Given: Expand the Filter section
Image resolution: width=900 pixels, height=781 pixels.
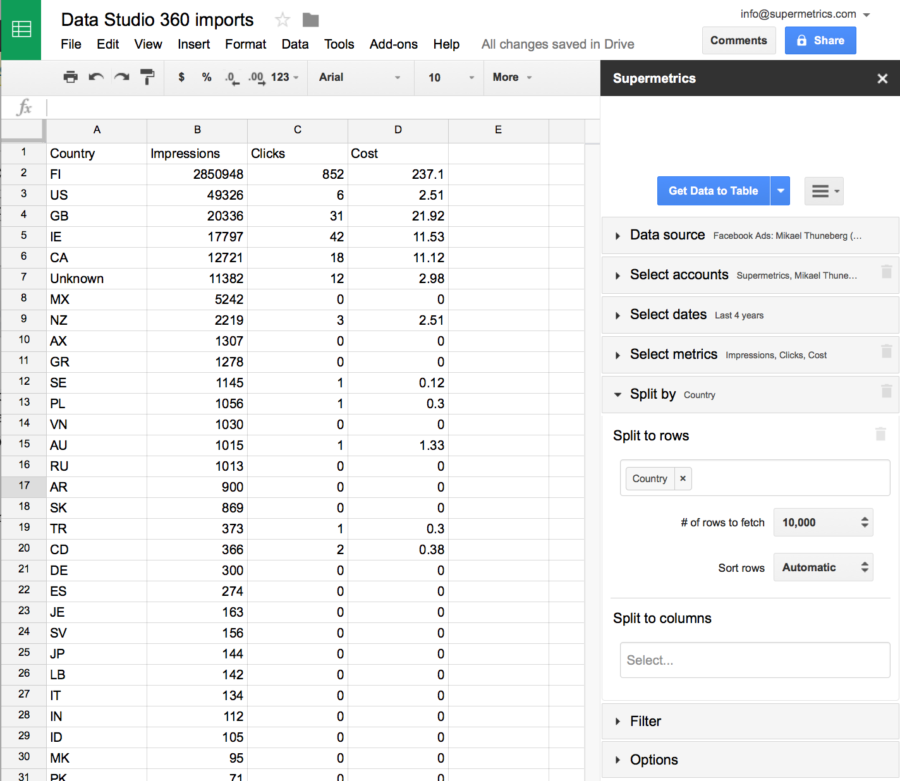Looking at the screenshot, I should pyautogui.click(x=750, y=721).
